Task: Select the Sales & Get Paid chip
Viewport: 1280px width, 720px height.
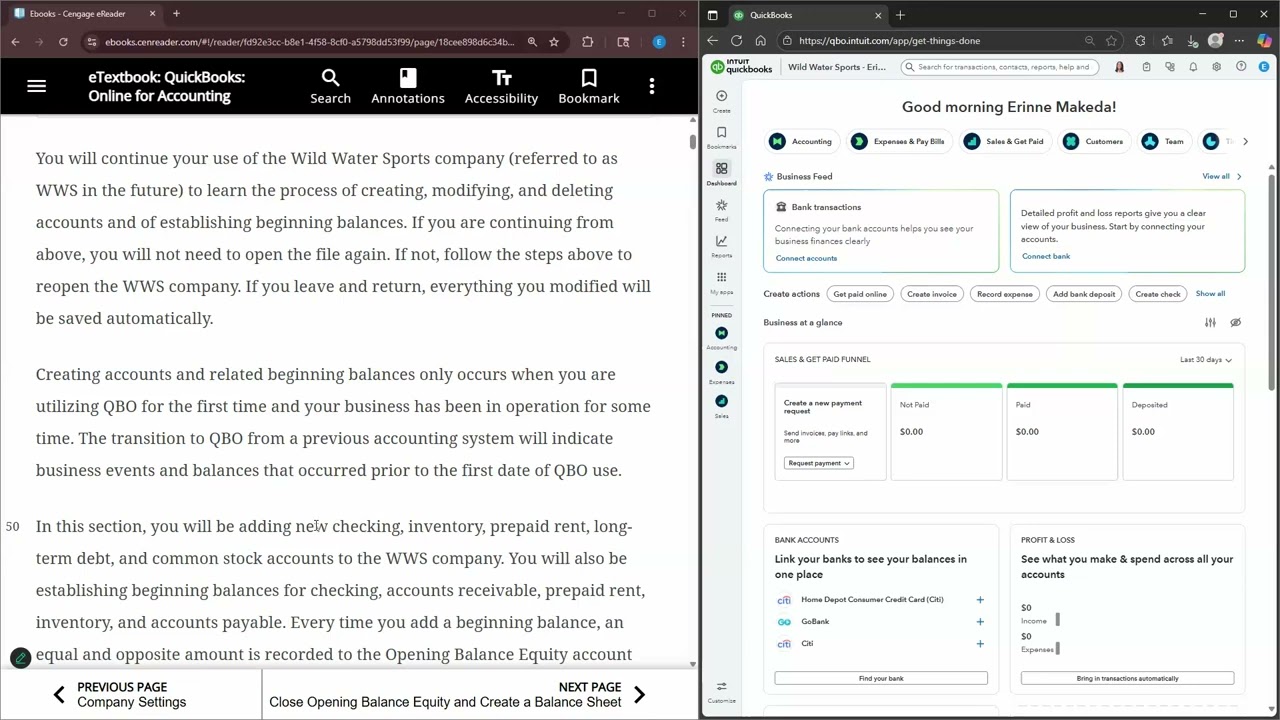Action: pyautogui.click(x=1004, y=142)
